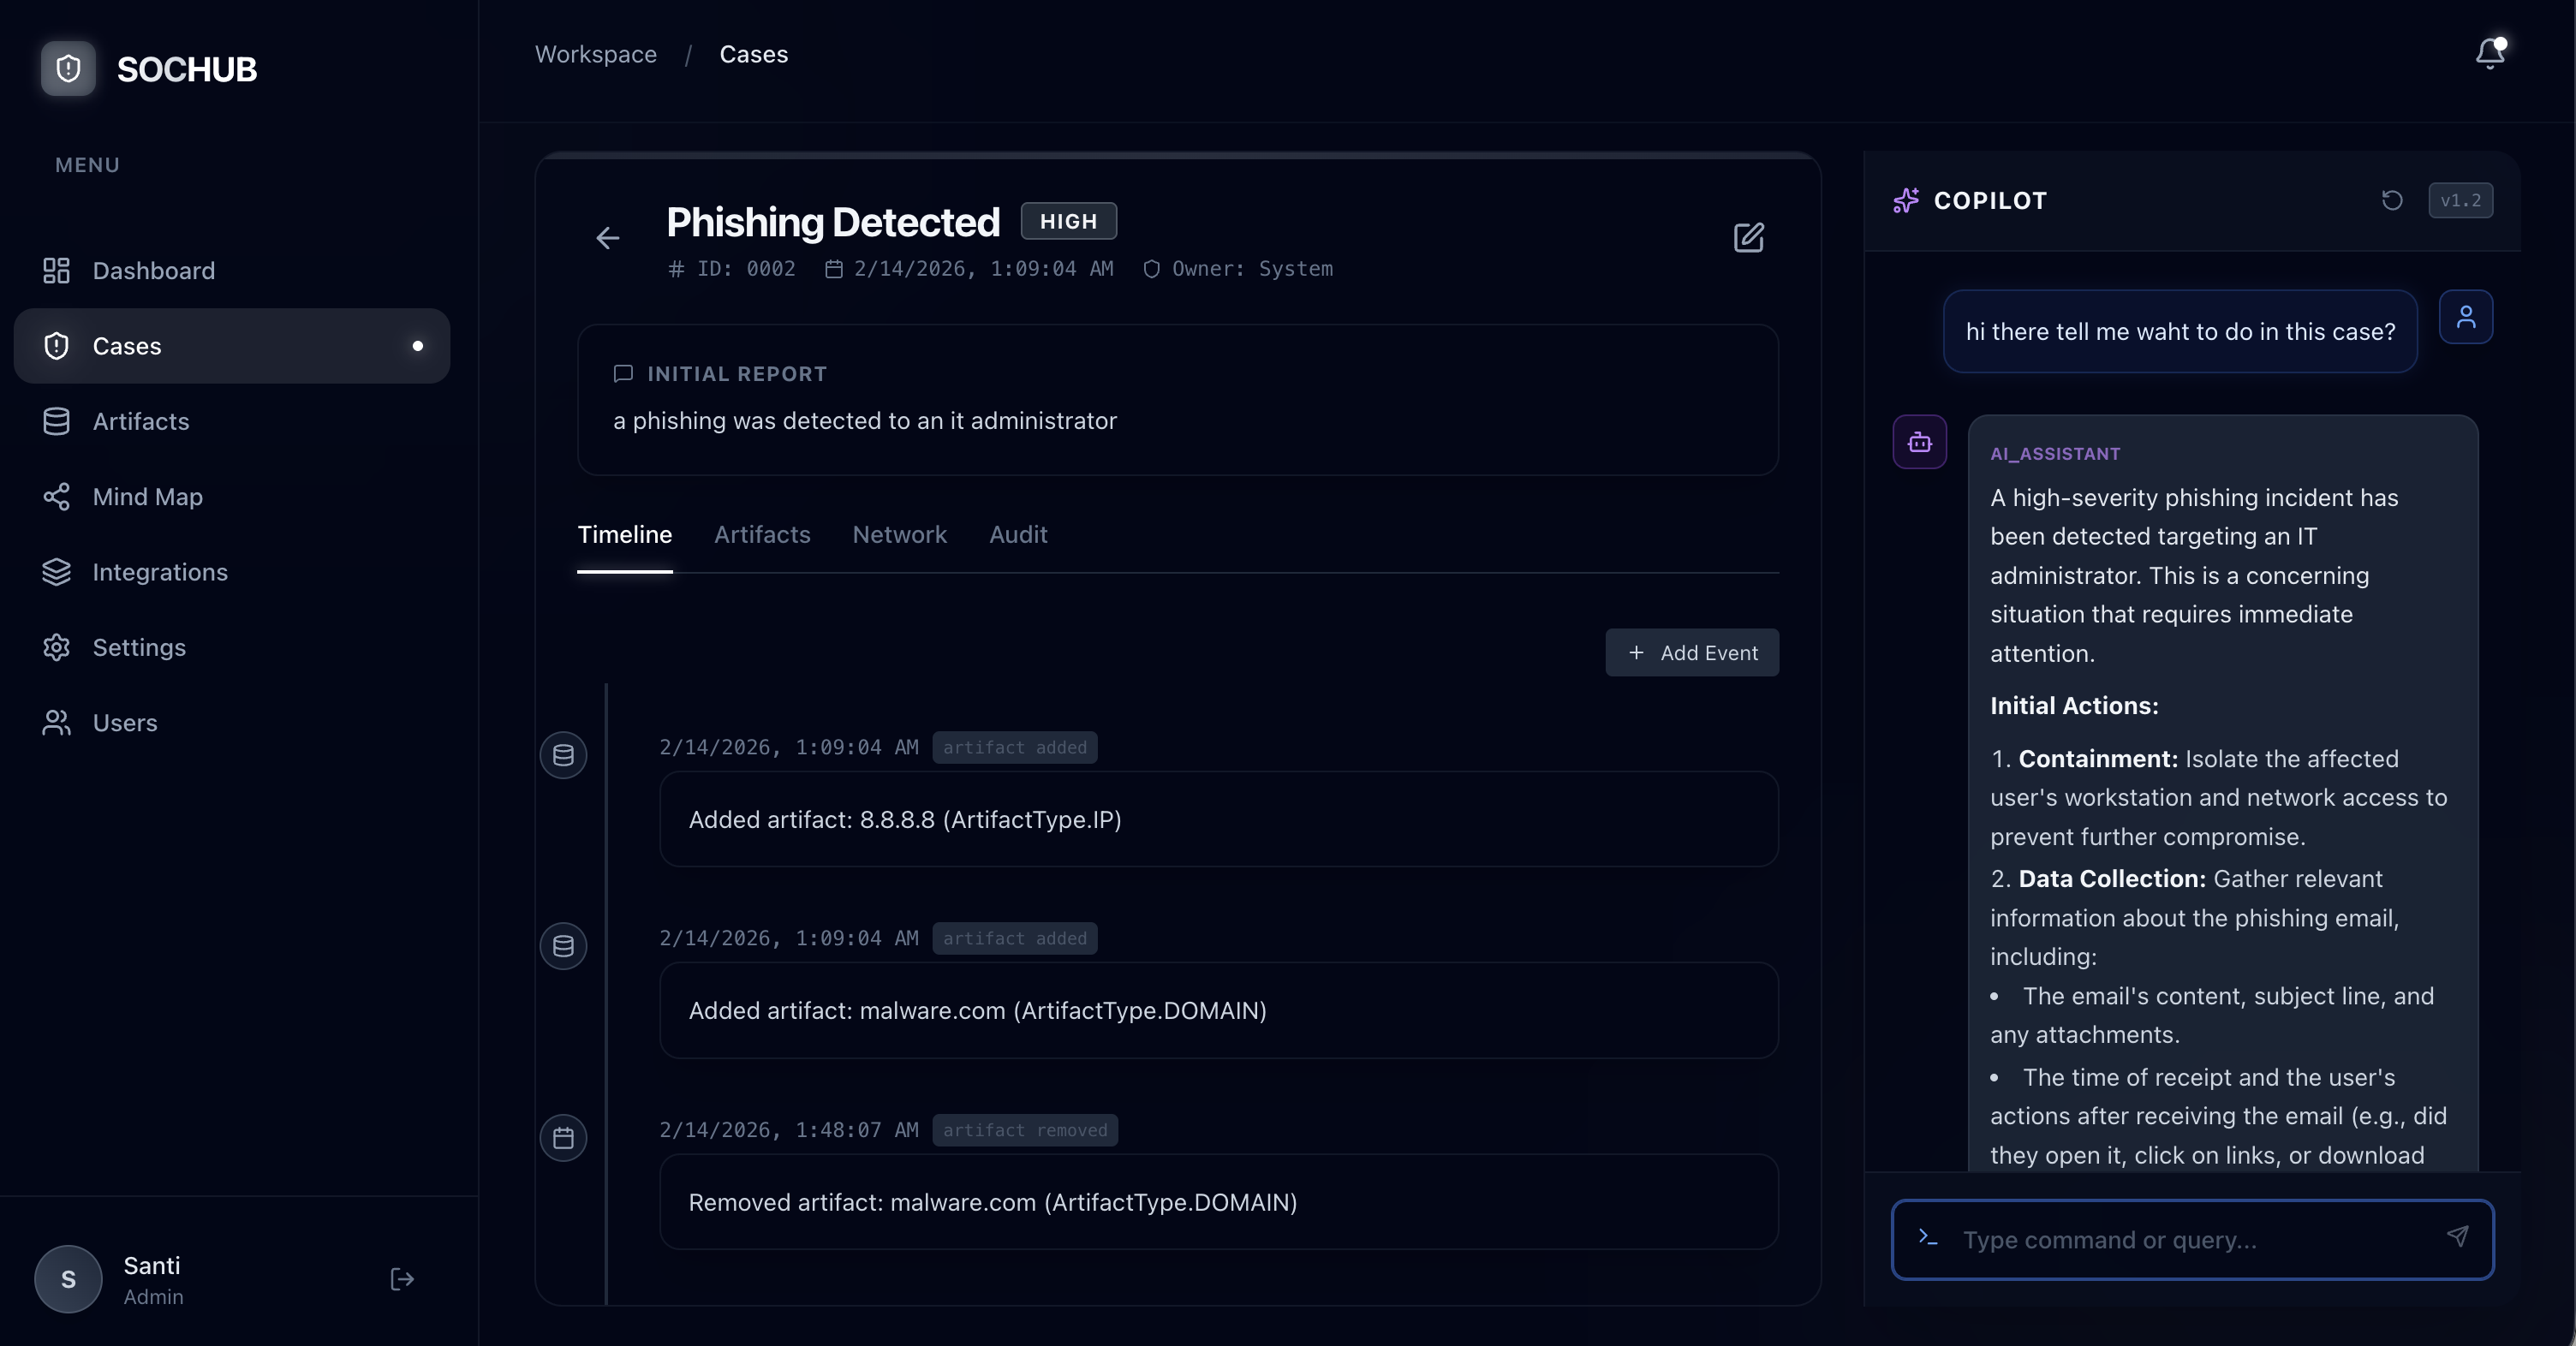Open Mind Map from the sidebar

coord(146,496)
